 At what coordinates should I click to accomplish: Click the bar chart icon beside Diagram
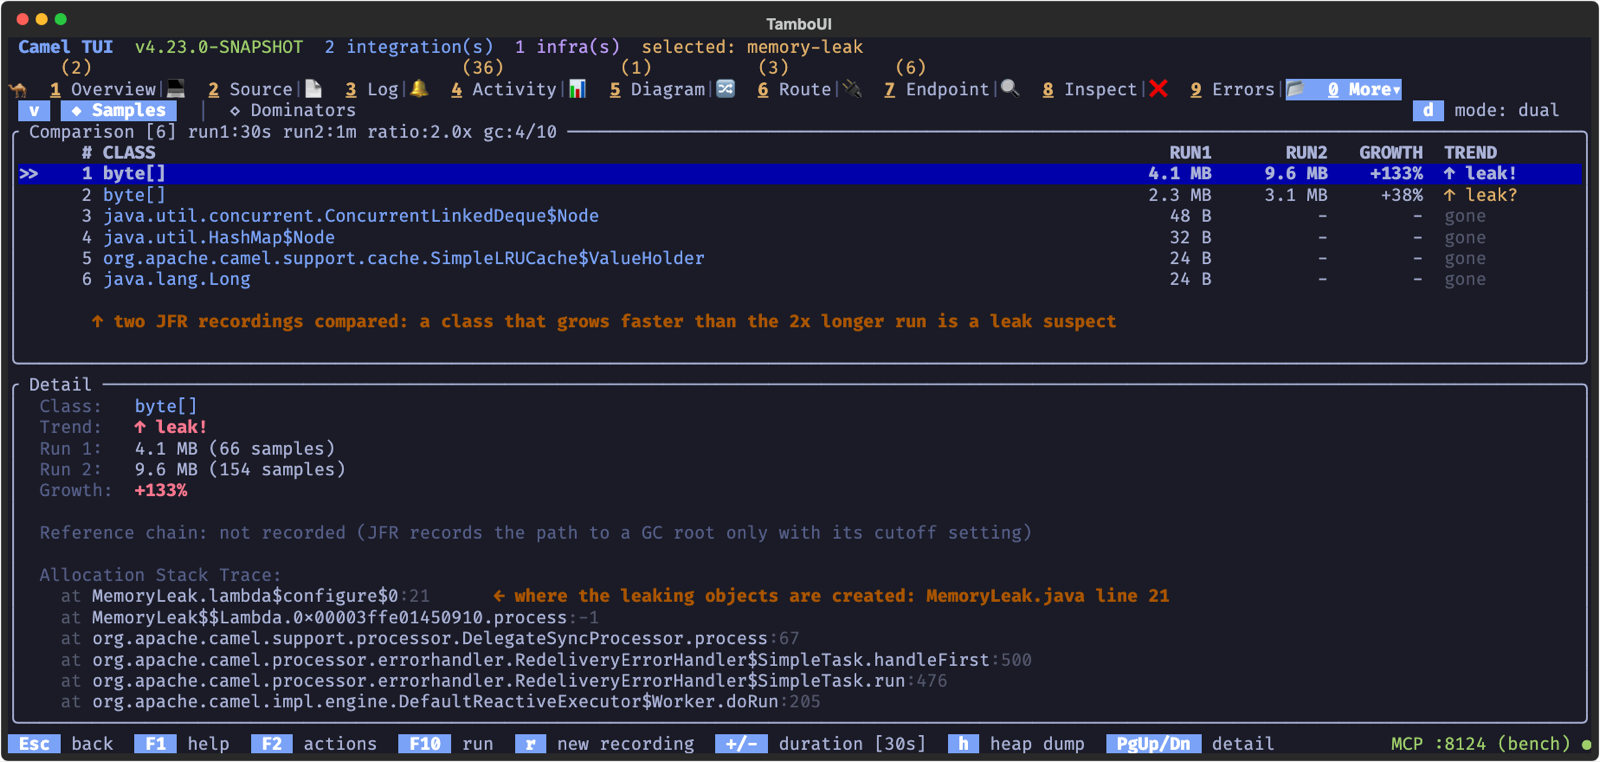(577, 89)
